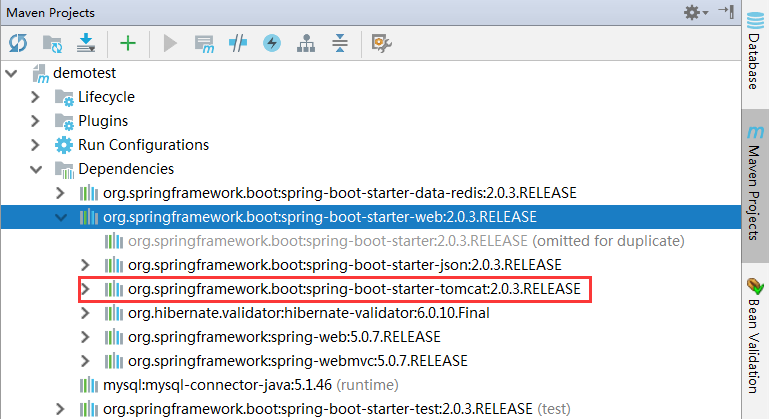
Task: Expand spring-webmvc 5.0.7 dependency
Action: point(85,361)
